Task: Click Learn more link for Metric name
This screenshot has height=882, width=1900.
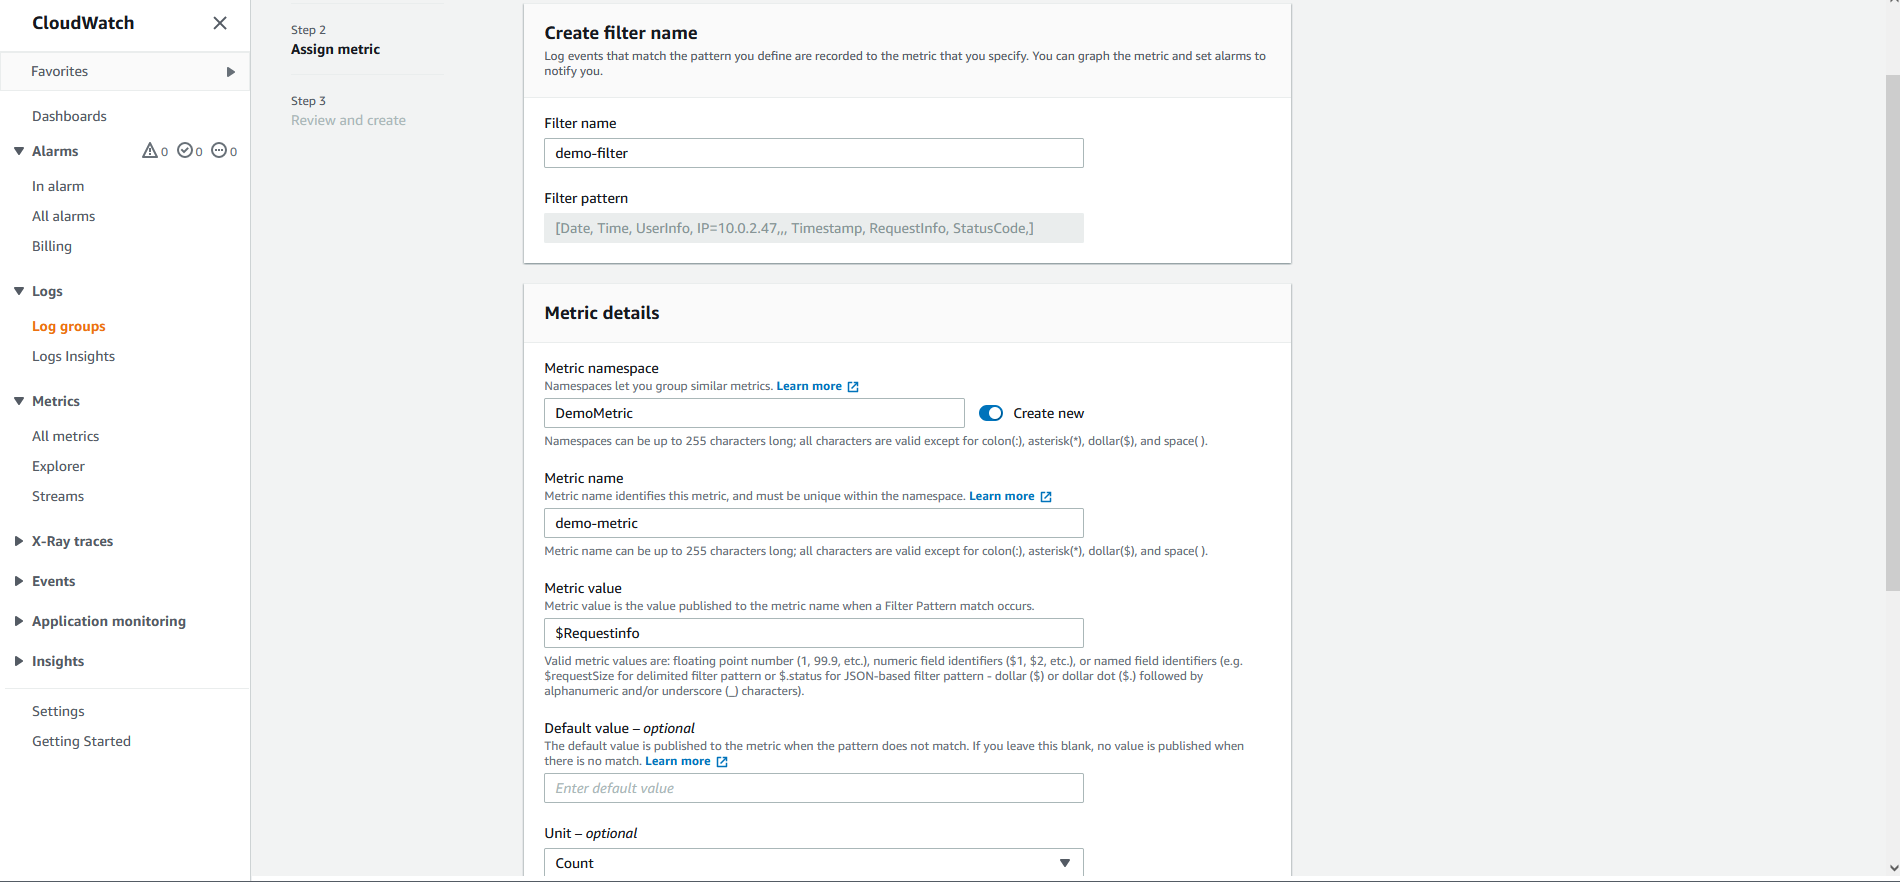Action: (1001, 496)
